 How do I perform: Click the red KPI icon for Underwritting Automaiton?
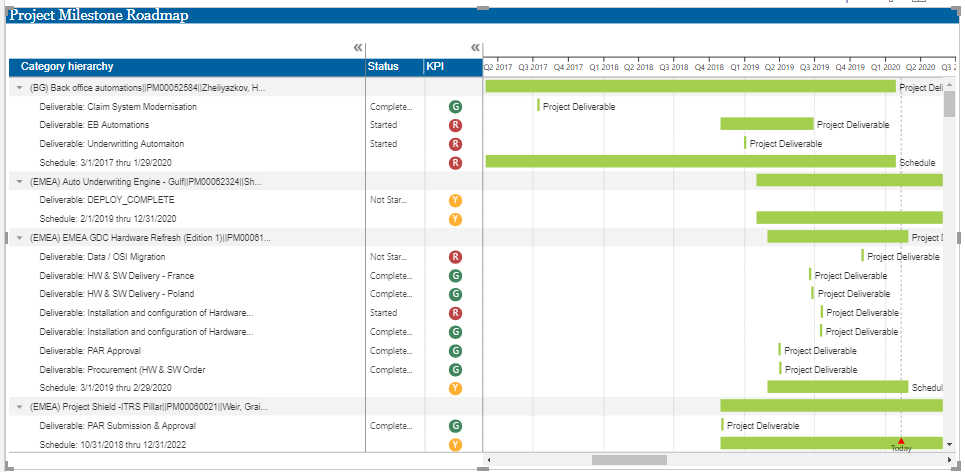[x=455, y=144]
